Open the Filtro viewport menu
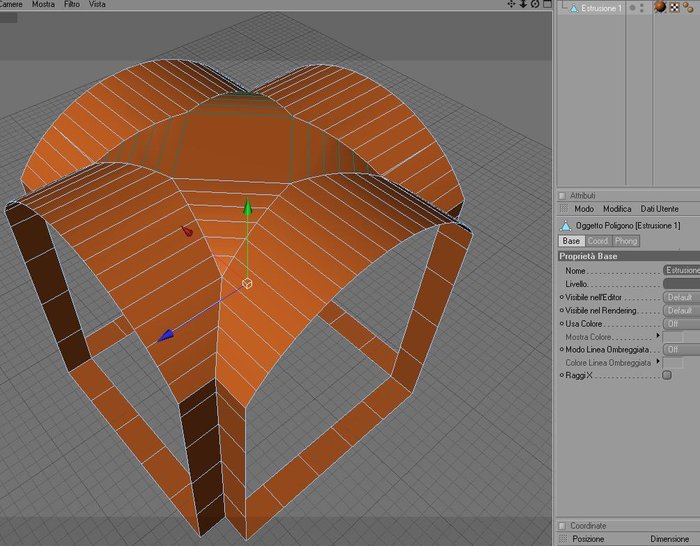 point(72,4)
